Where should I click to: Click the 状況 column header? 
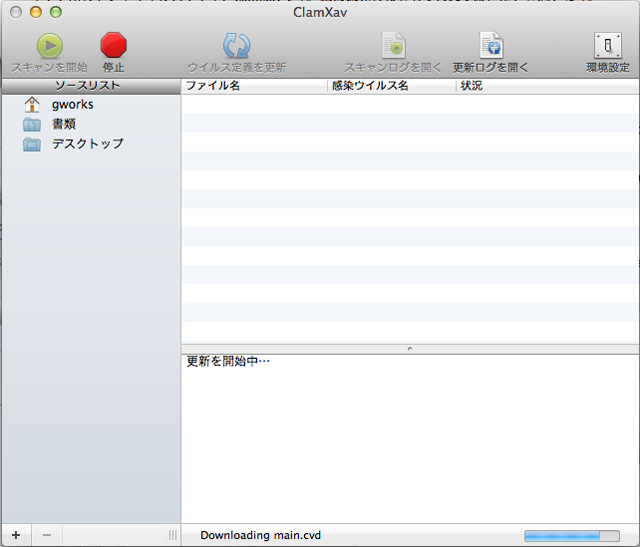[547, 86]
